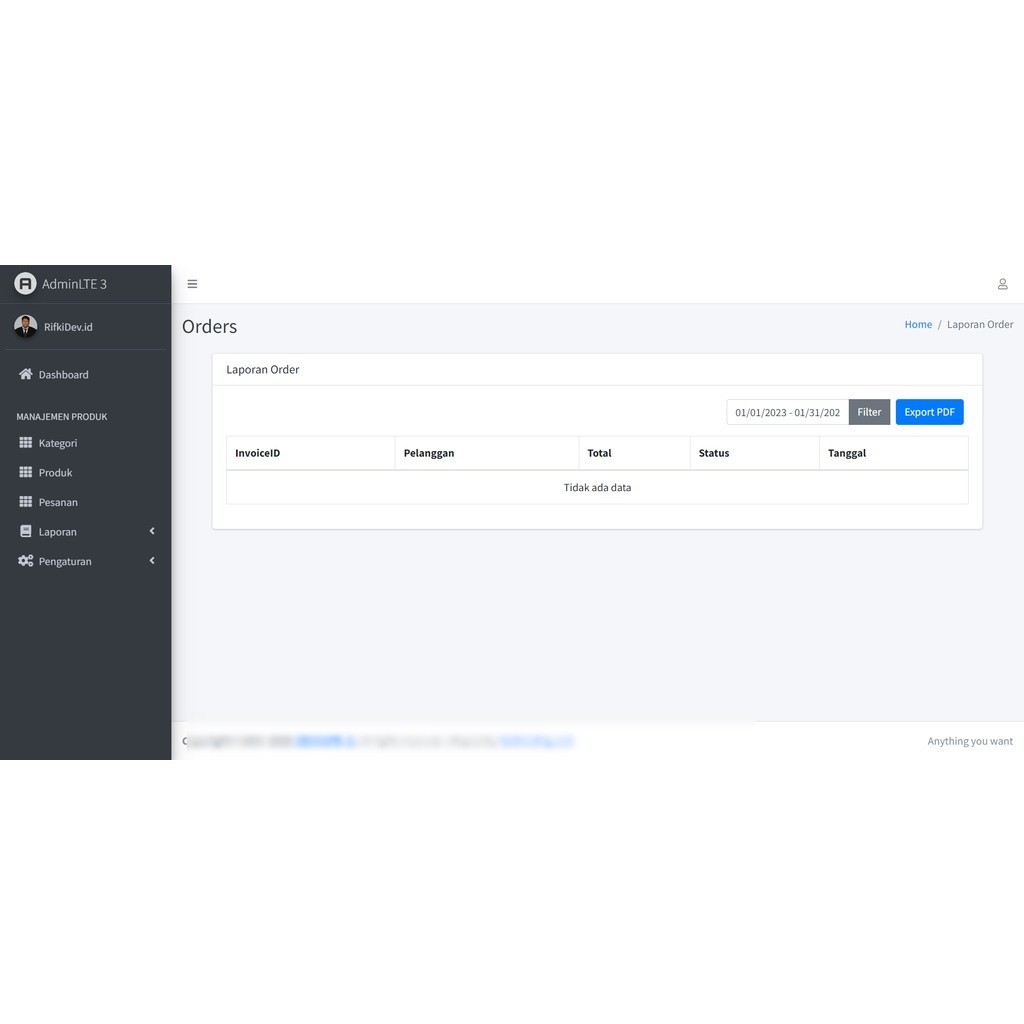
Task: Click the Pesanan grid icon
Action: [25, 502]
